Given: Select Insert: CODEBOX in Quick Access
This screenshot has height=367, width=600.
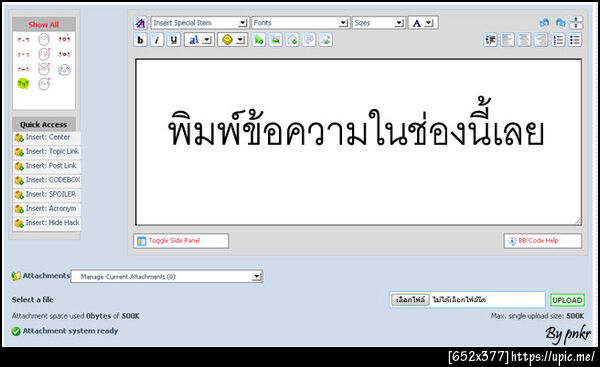Looking at the screenshot, I should pyautogui.click(x=47, y=180).
